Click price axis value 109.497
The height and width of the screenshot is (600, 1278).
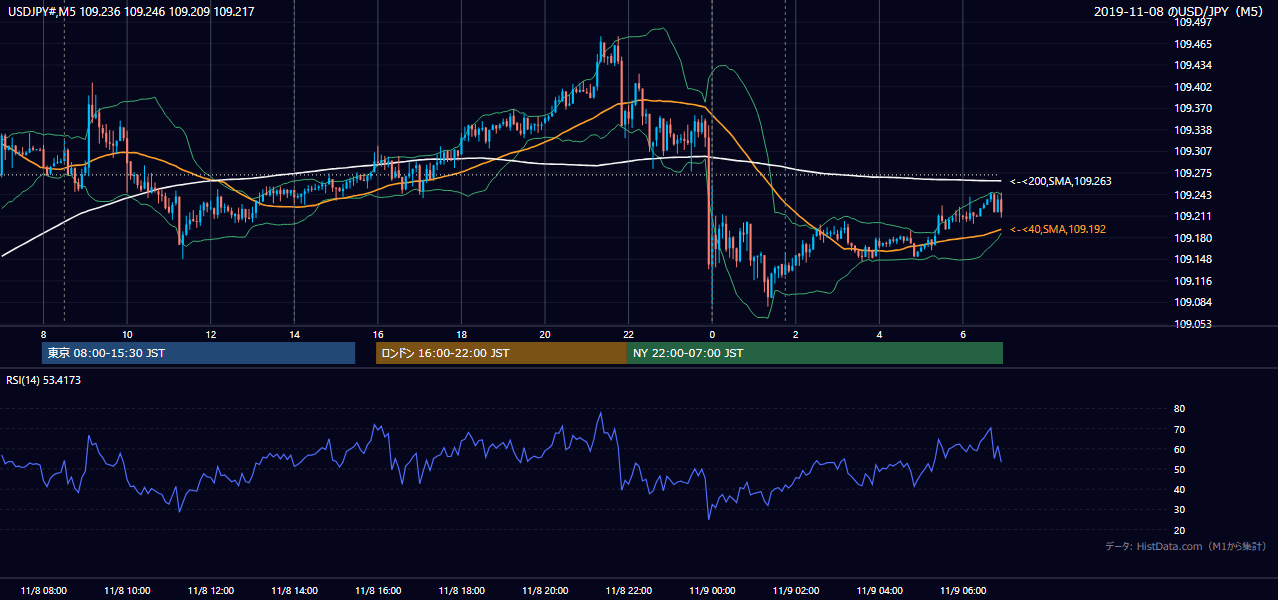tap(1193, 22)
